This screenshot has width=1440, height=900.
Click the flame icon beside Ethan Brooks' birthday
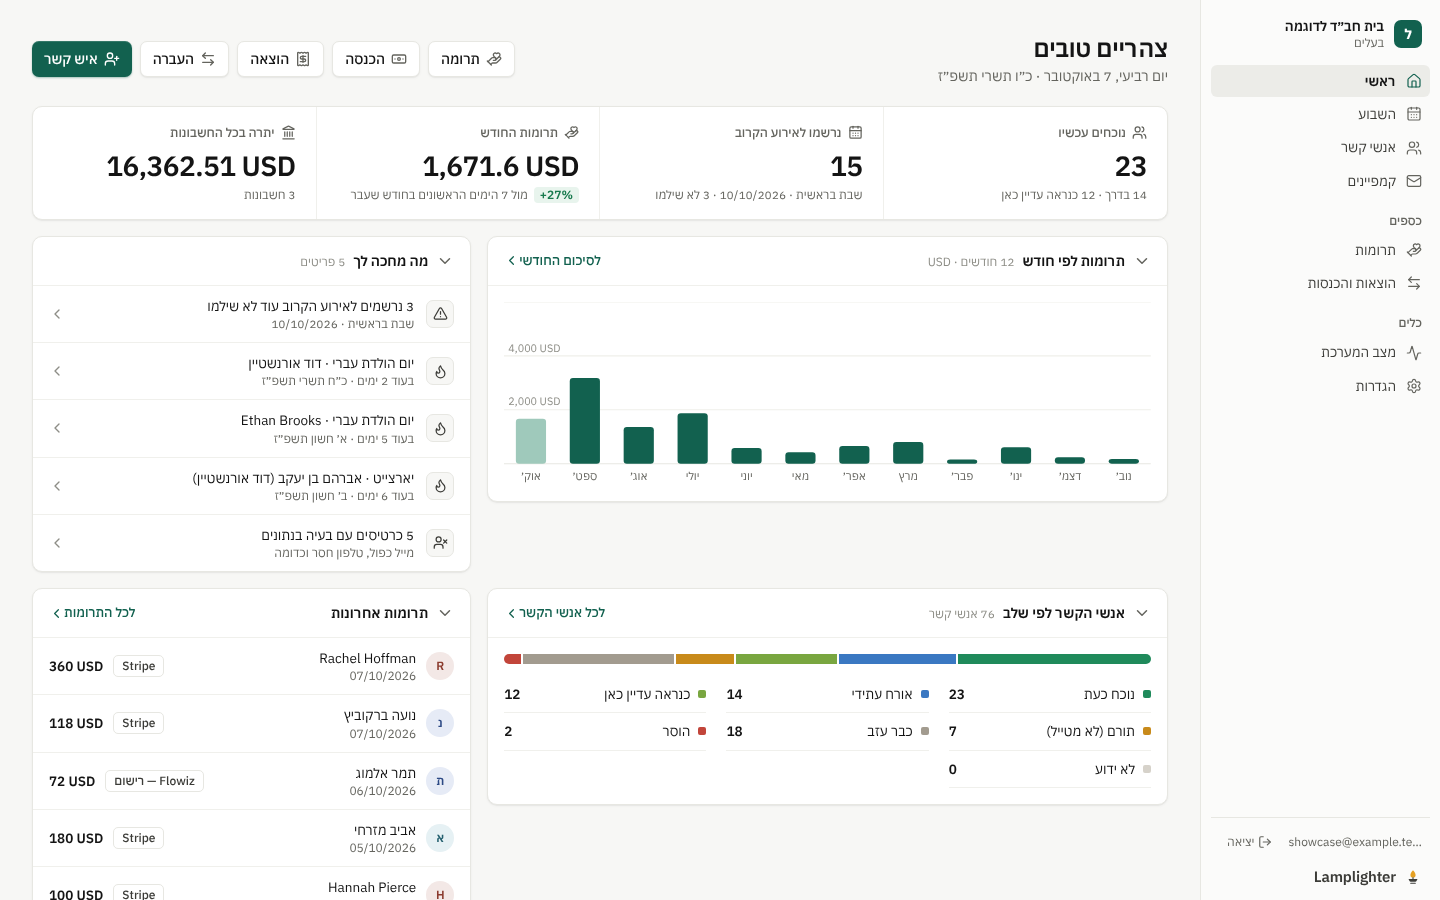coord(440,428)
